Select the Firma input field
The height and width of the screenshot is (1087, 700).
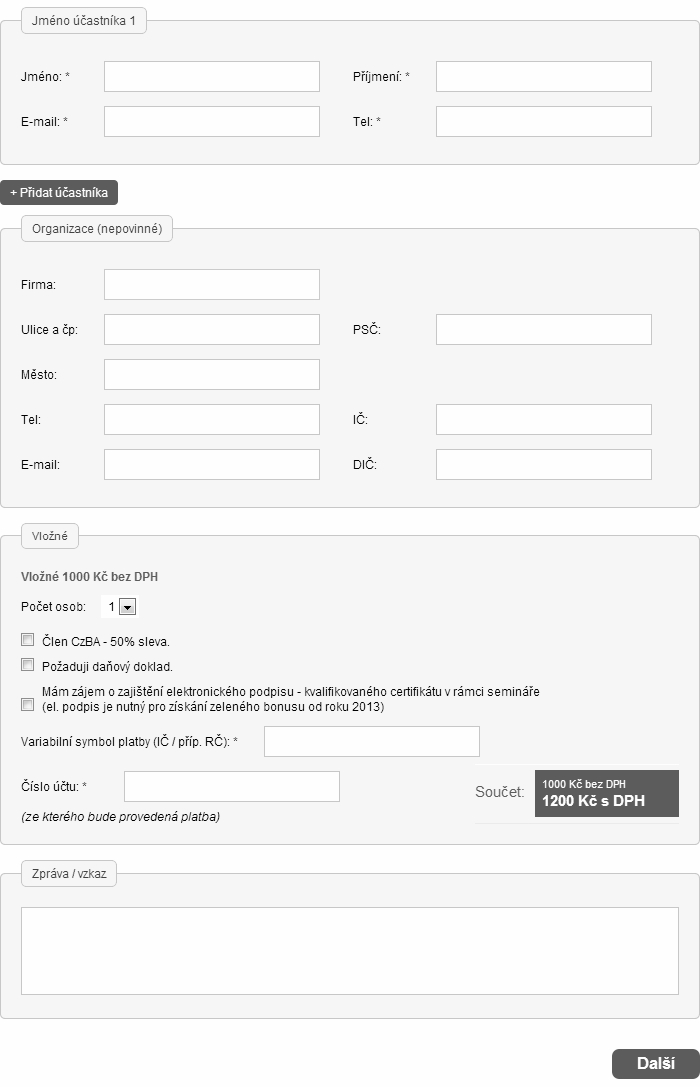pyautogui.click(x=211, y=284)
